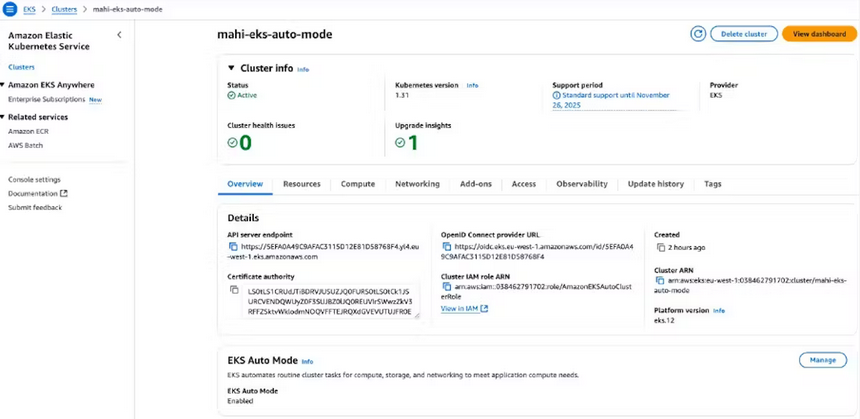Click the upgrade insights count 1

(x=412, y=143)
